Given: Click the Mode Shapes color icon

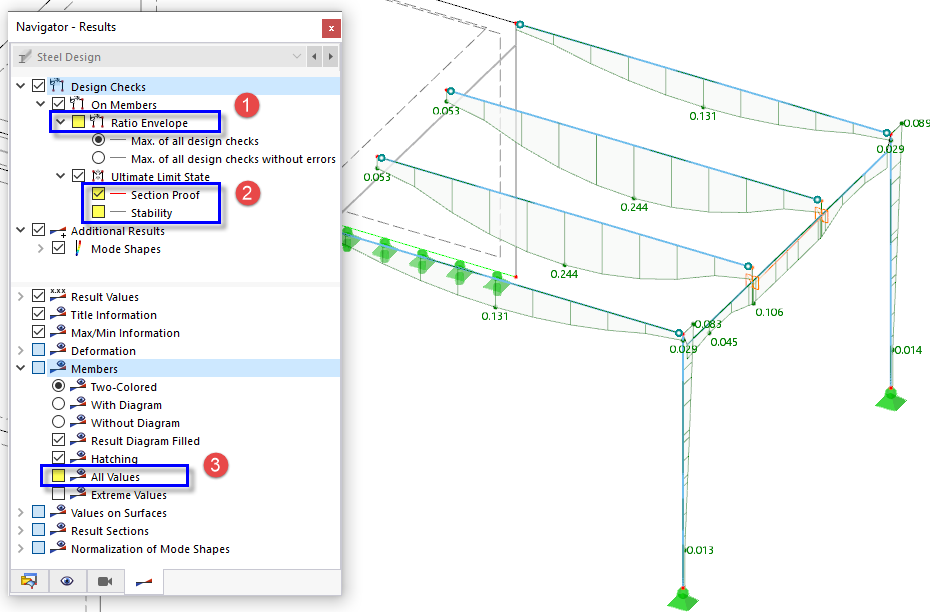Looking at the screenshot, I should coord(78,248).
